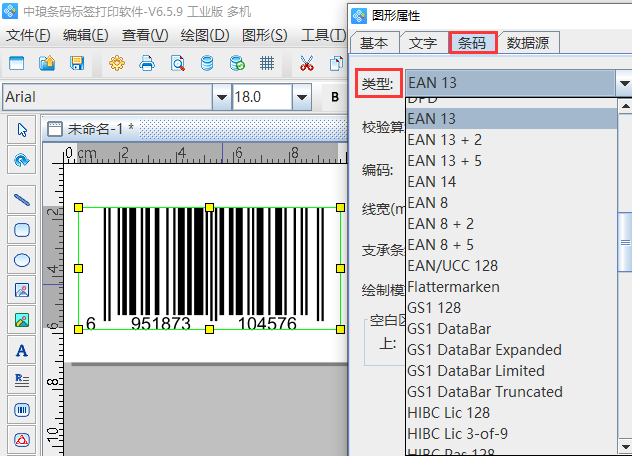Click the list scrollbar down arrow
Screen dimensions: 632x456
(x=625, y=447)
